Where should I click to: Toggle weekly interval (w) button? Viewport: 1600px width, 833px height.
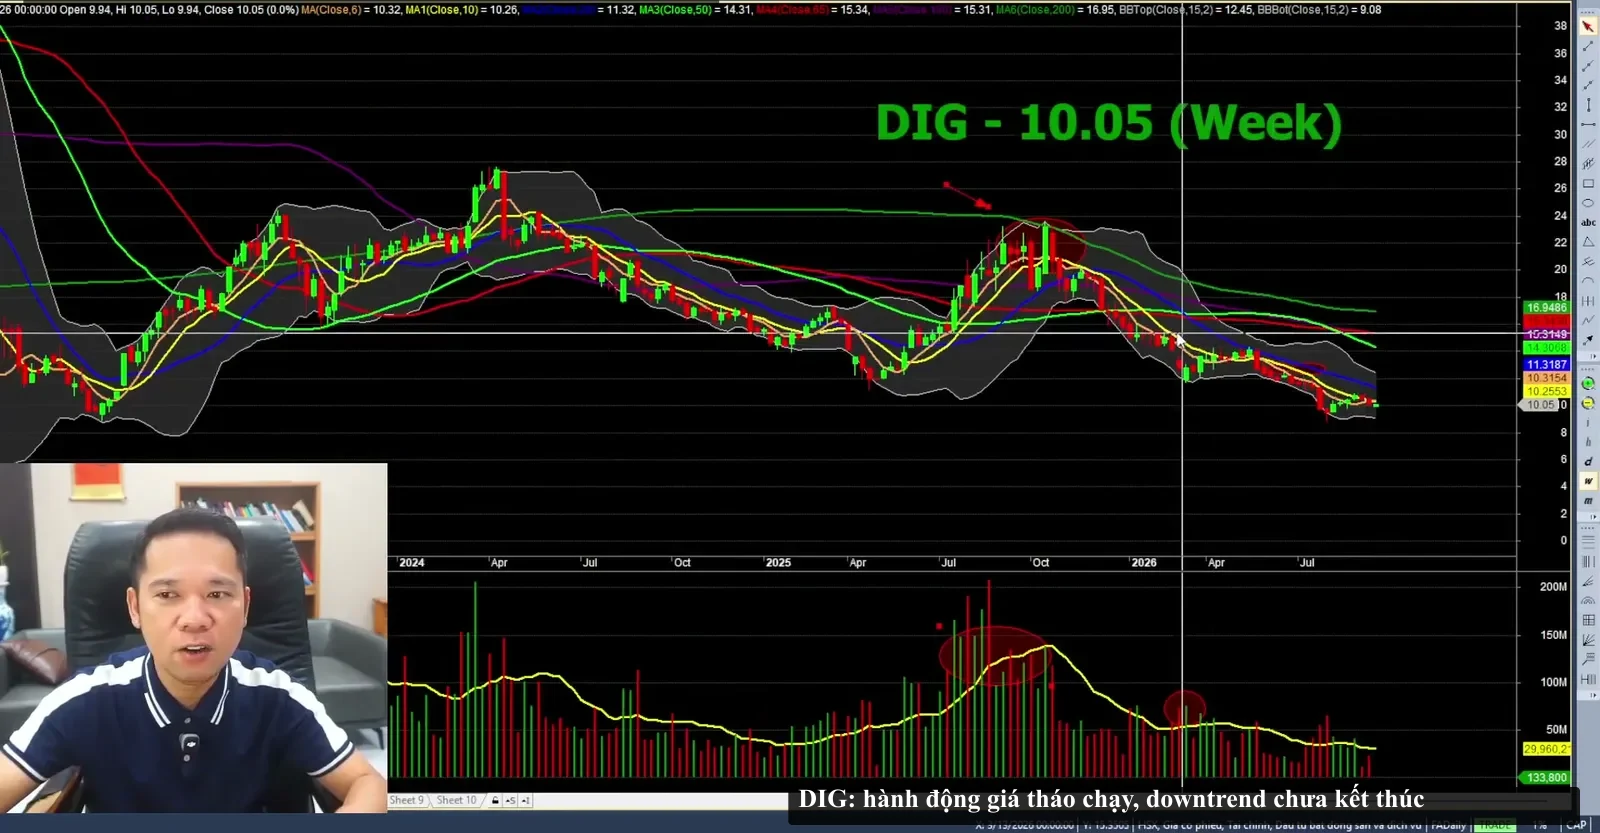[x=1588, y=482]
